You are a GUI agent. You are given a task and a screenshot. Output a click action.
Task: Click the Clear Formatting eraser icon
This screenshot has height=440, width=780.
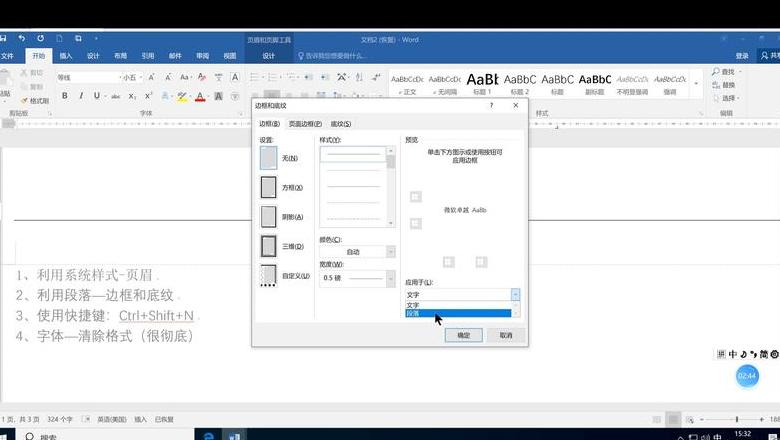tap(202, 77)
